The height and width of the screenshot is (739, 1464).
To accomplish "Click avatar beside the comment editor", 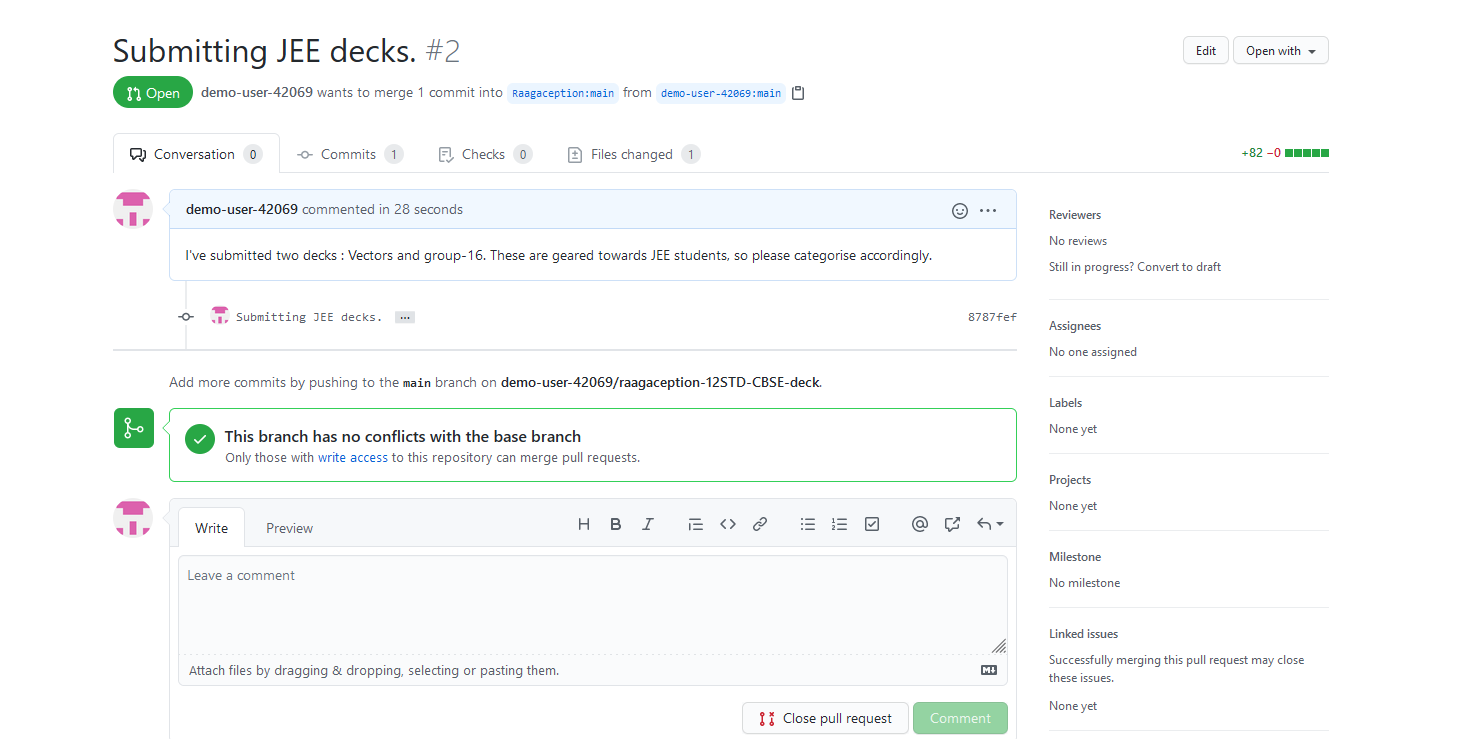I will pyautogui.click(x=134, y=518).
